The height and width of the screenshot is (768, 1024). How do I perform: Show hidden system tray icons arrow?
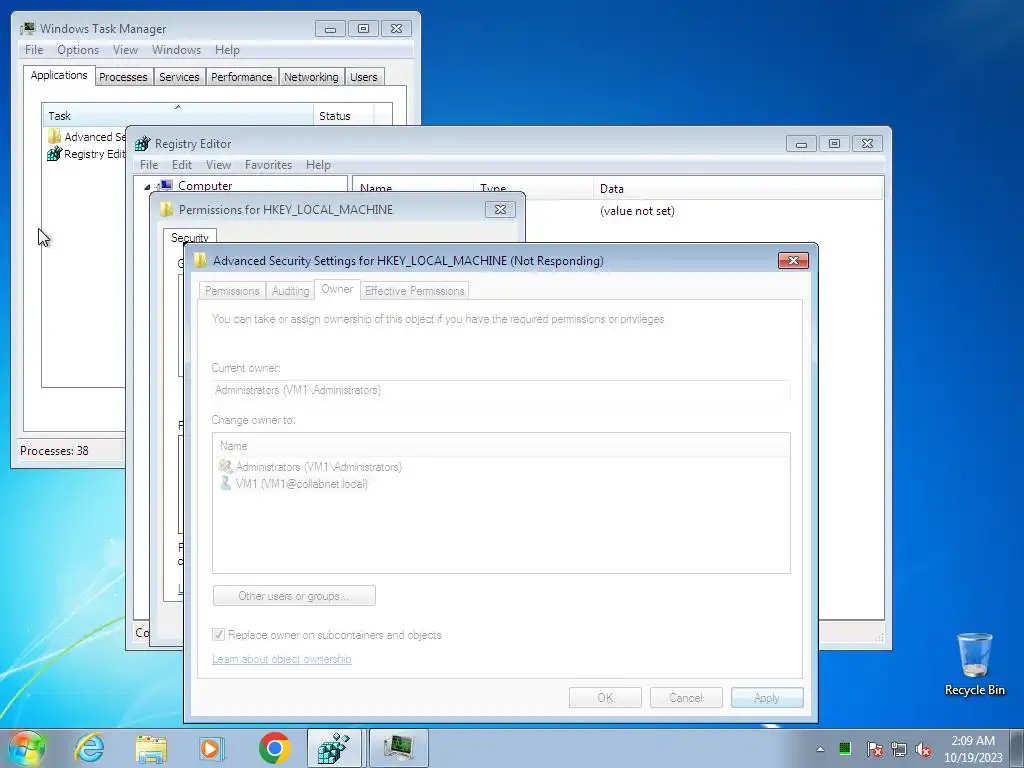click(x=820, y=749)
